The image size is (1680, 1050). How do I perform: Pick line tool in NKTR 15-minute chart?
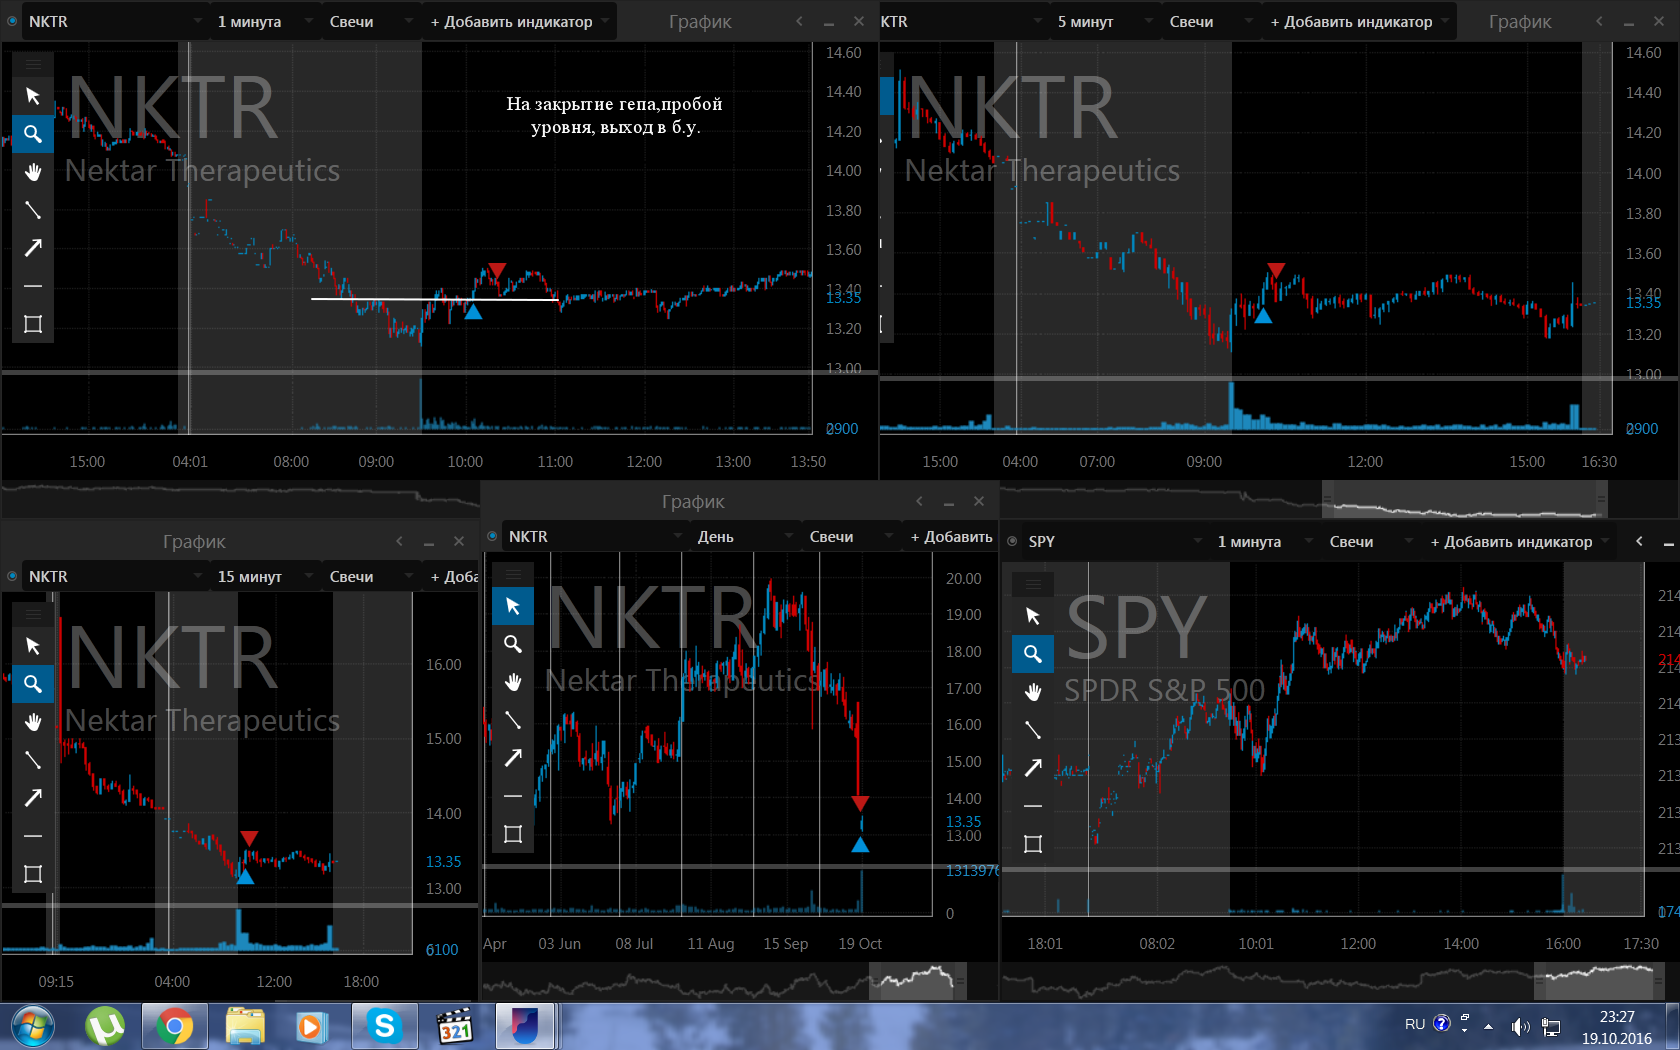33,760
